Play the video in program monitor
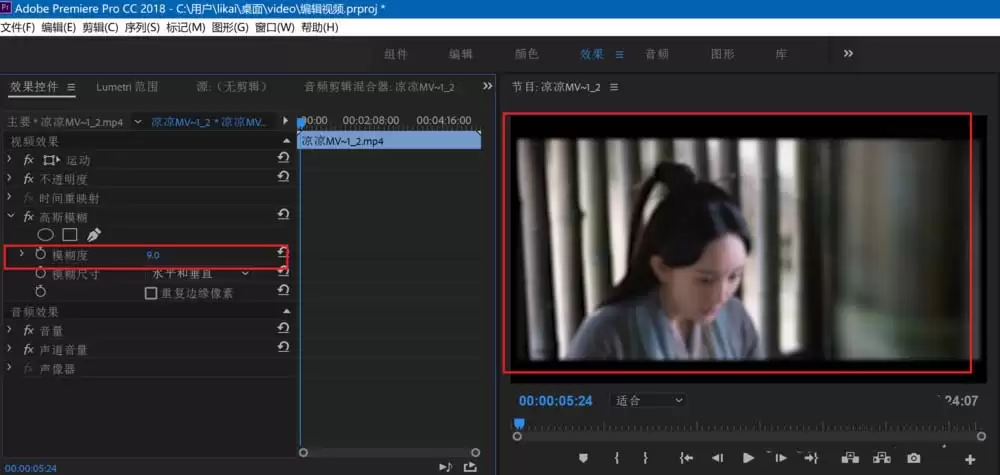The width and height of the screenshot is (1000, 475). coord(748,458)
